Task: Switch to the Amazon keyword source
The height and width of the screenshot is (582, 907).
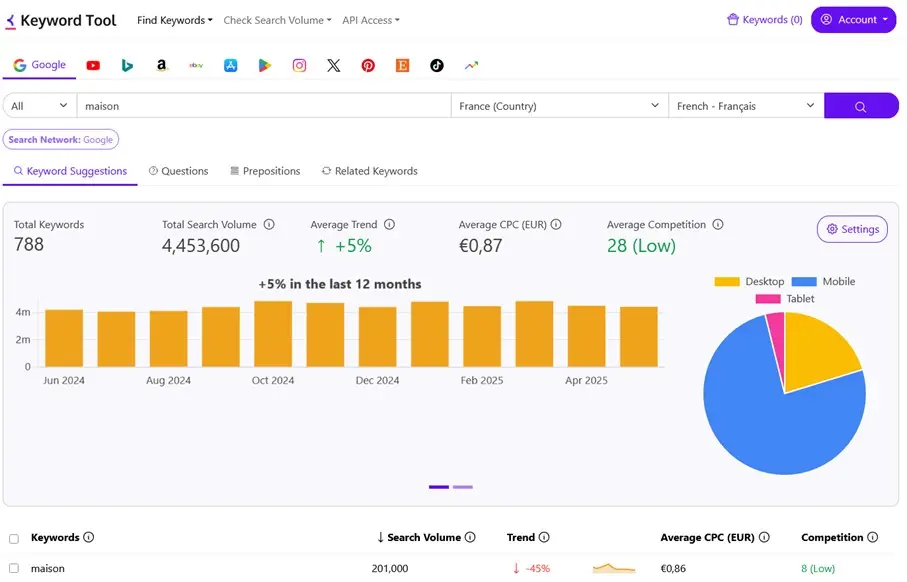Action: click(x=161, y=65)
